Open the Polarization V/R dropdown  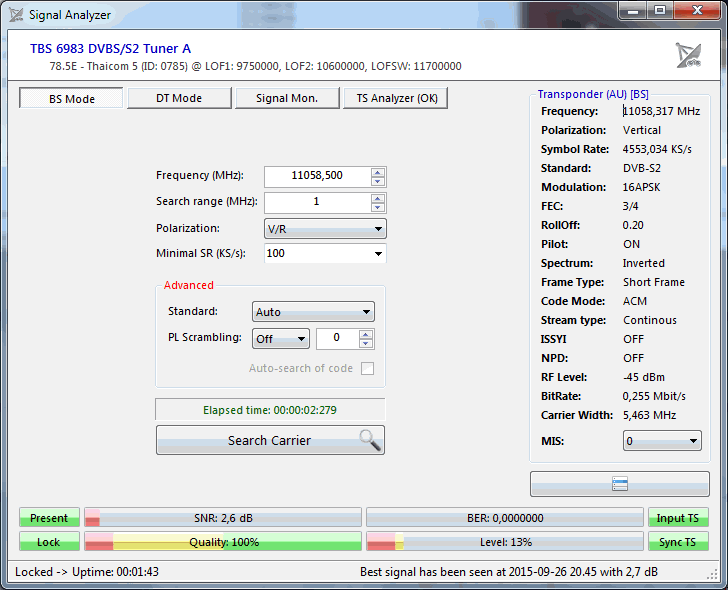coord(325,228)
